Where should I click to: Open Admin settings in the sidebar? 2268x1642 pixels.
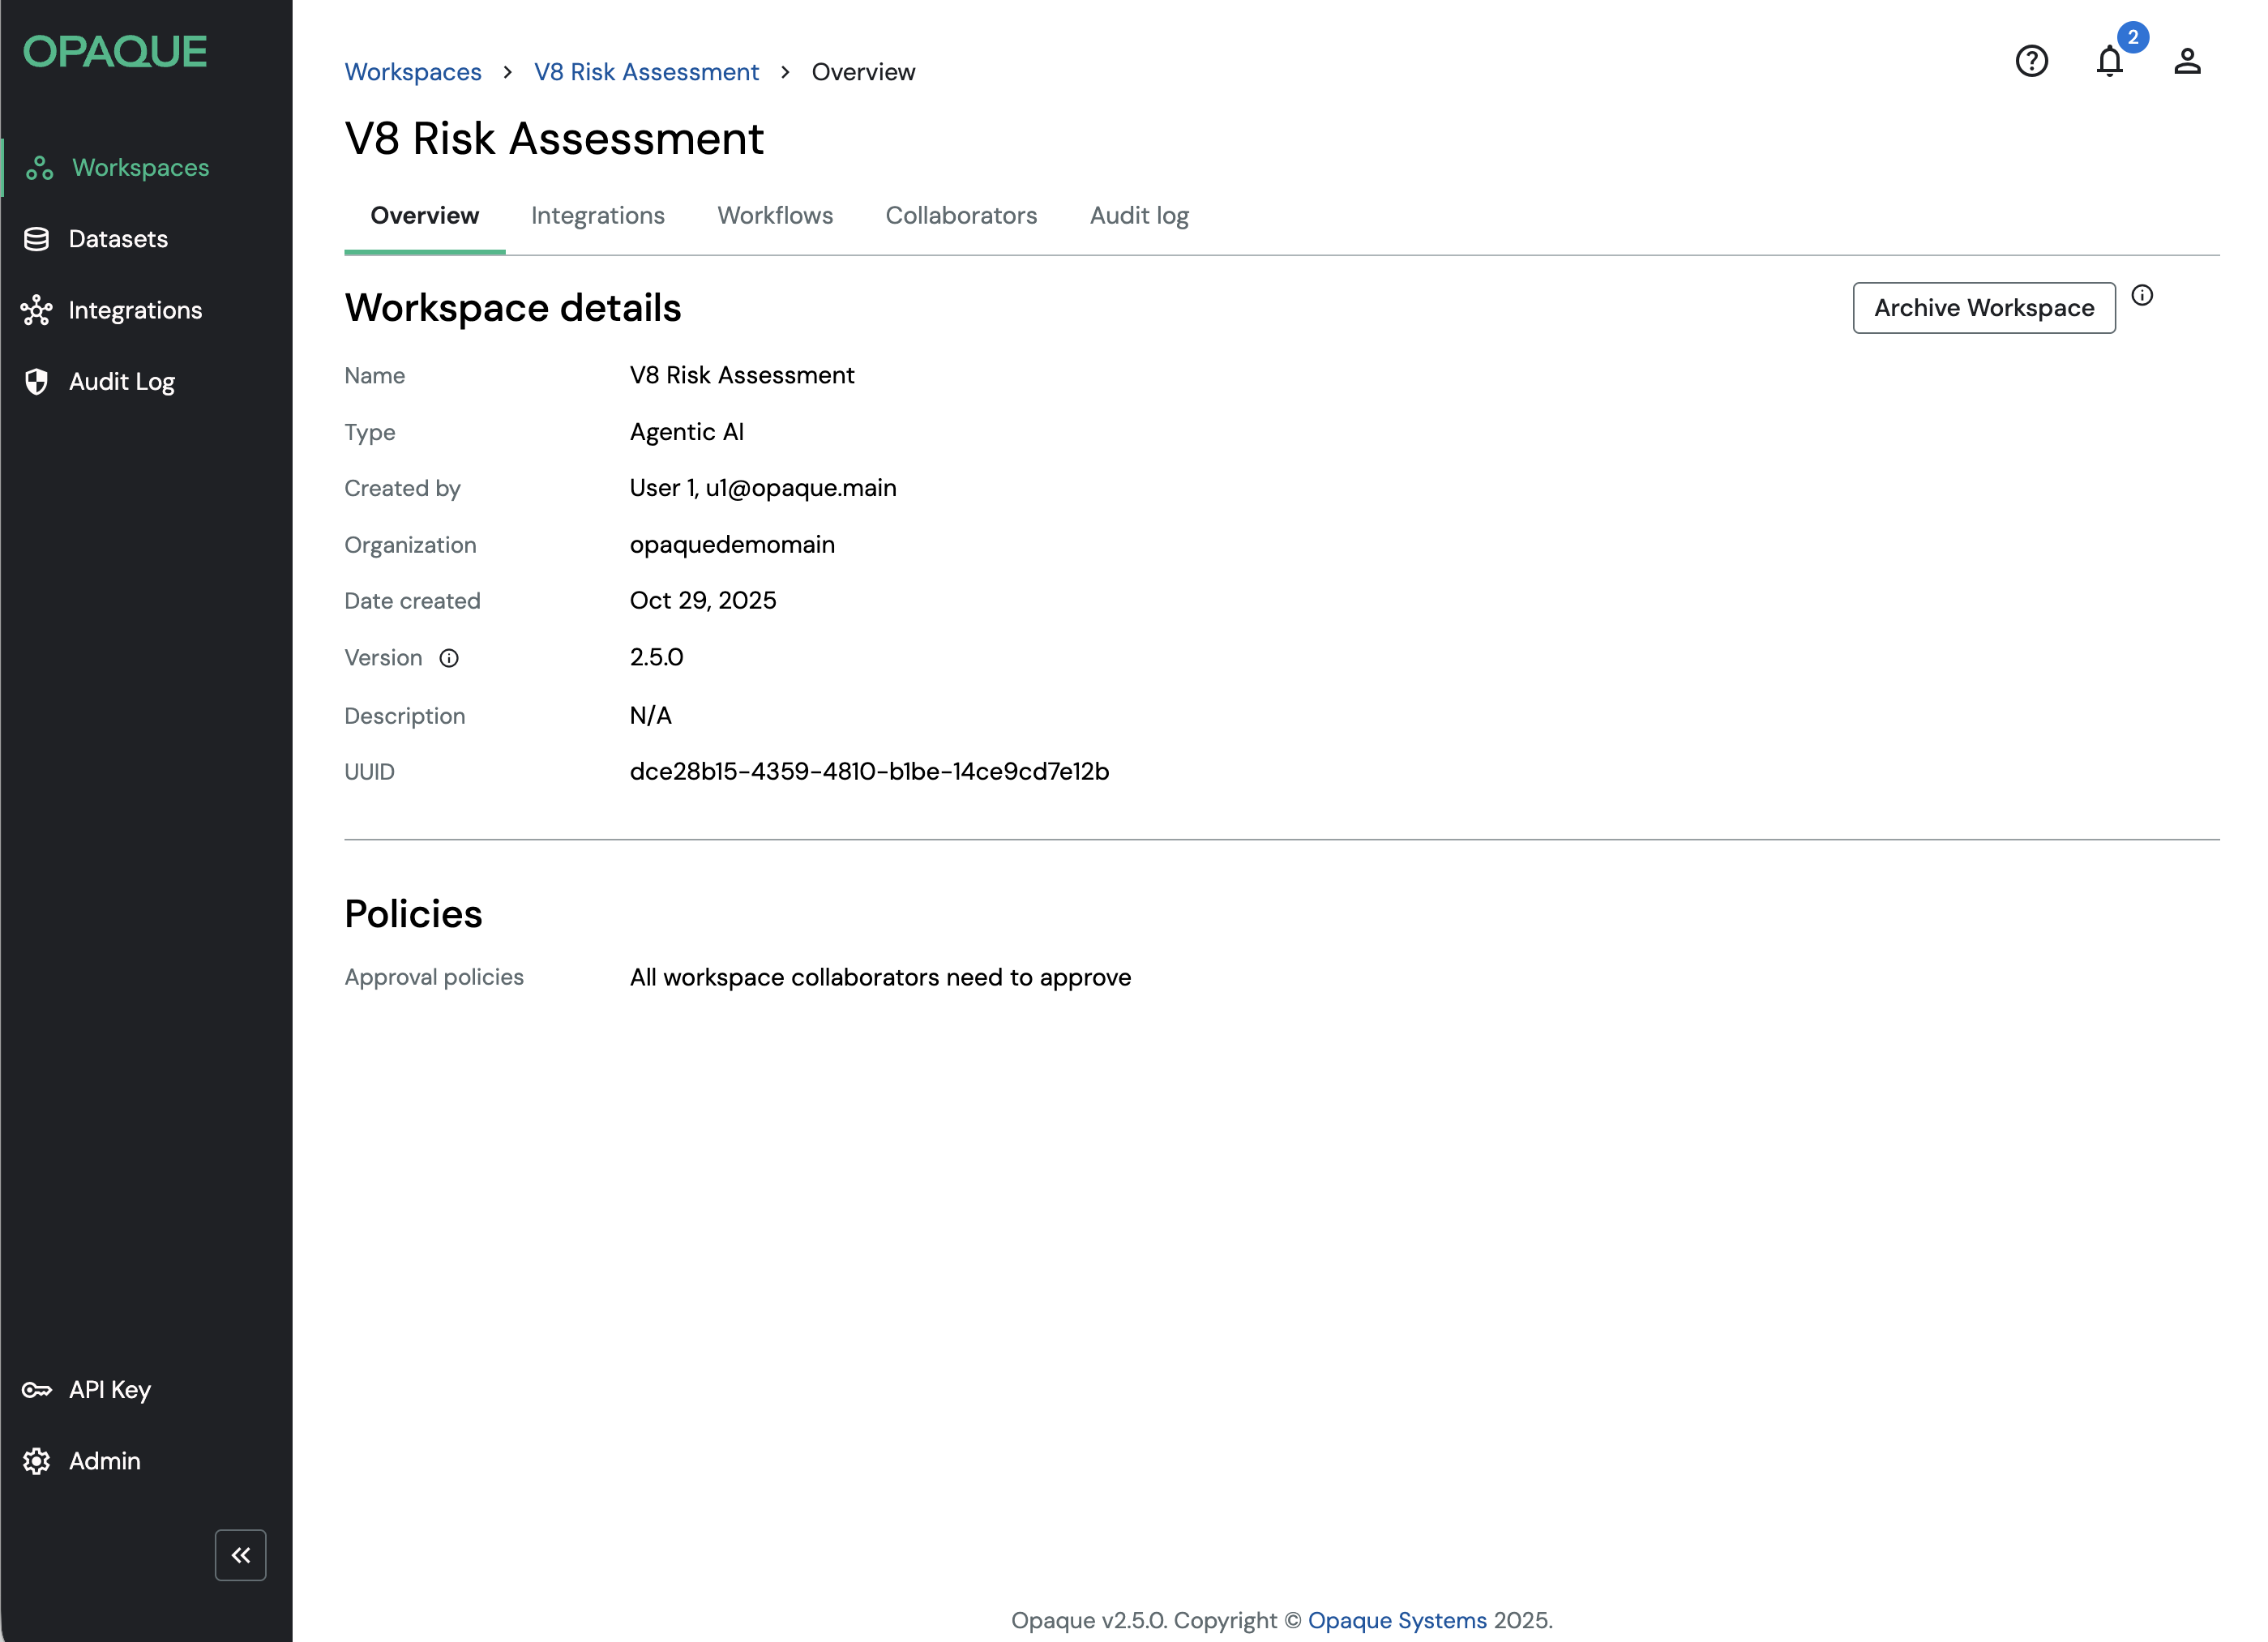(104, 1461)
